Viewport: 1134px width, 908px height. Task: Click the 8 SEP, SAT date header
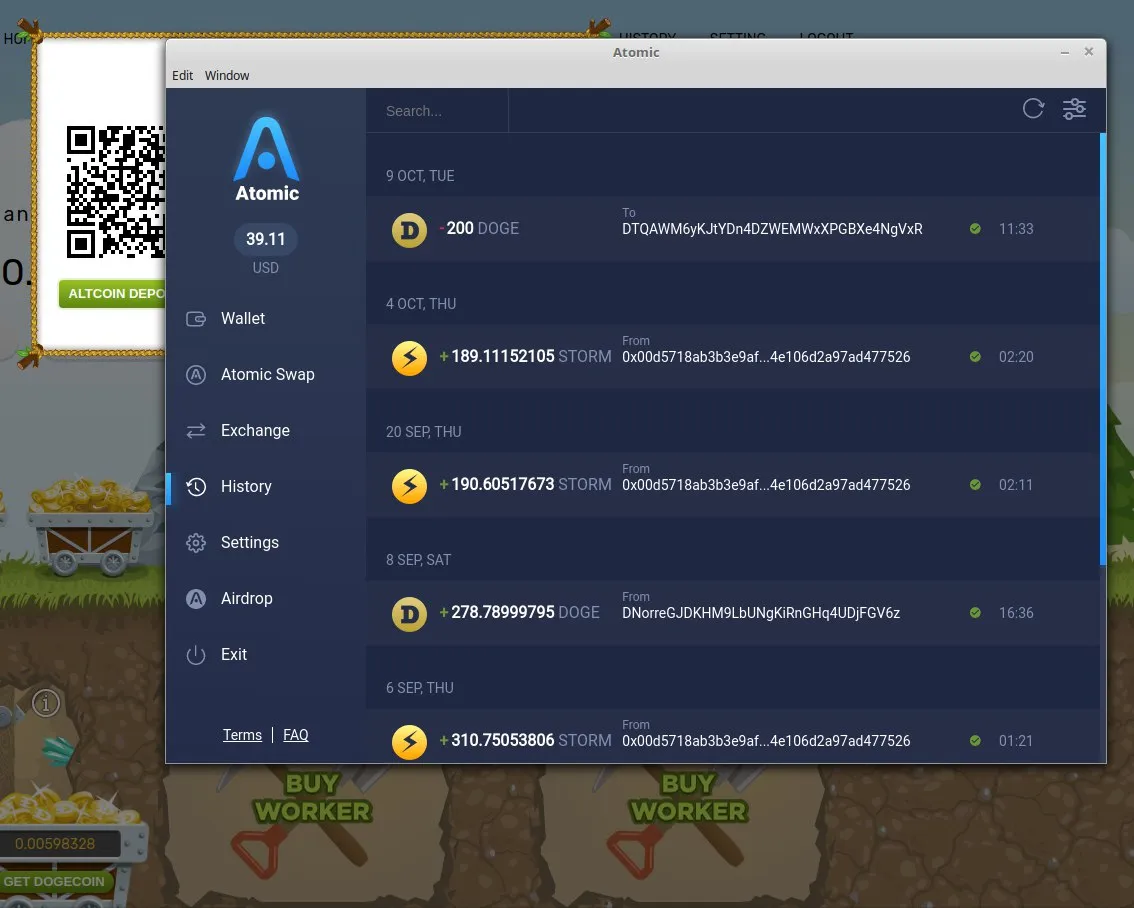tap(418, 560)
